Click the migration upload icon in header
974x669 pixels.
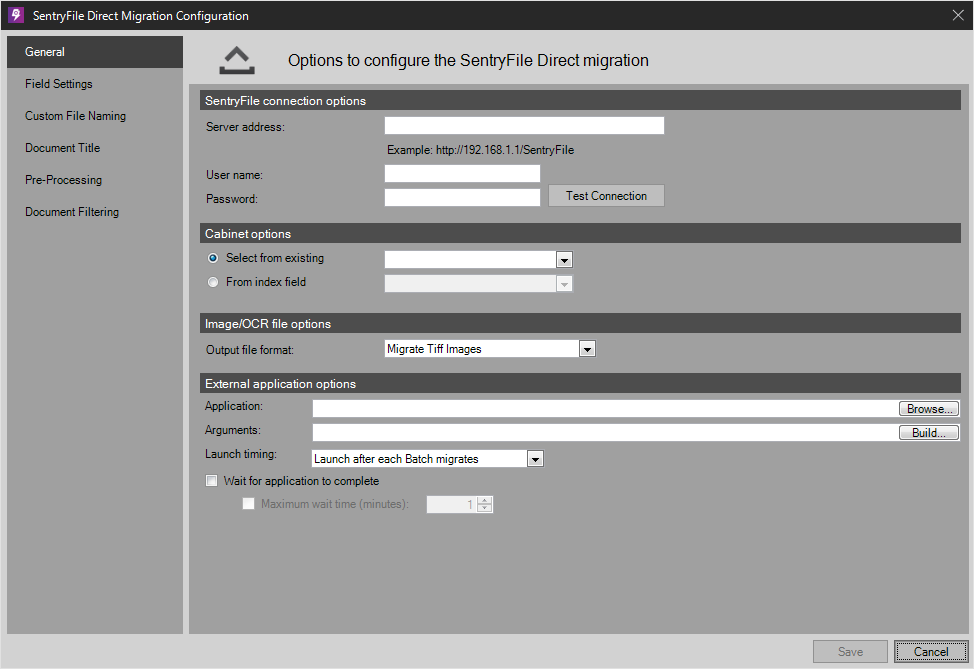click(x=237, y=60)
